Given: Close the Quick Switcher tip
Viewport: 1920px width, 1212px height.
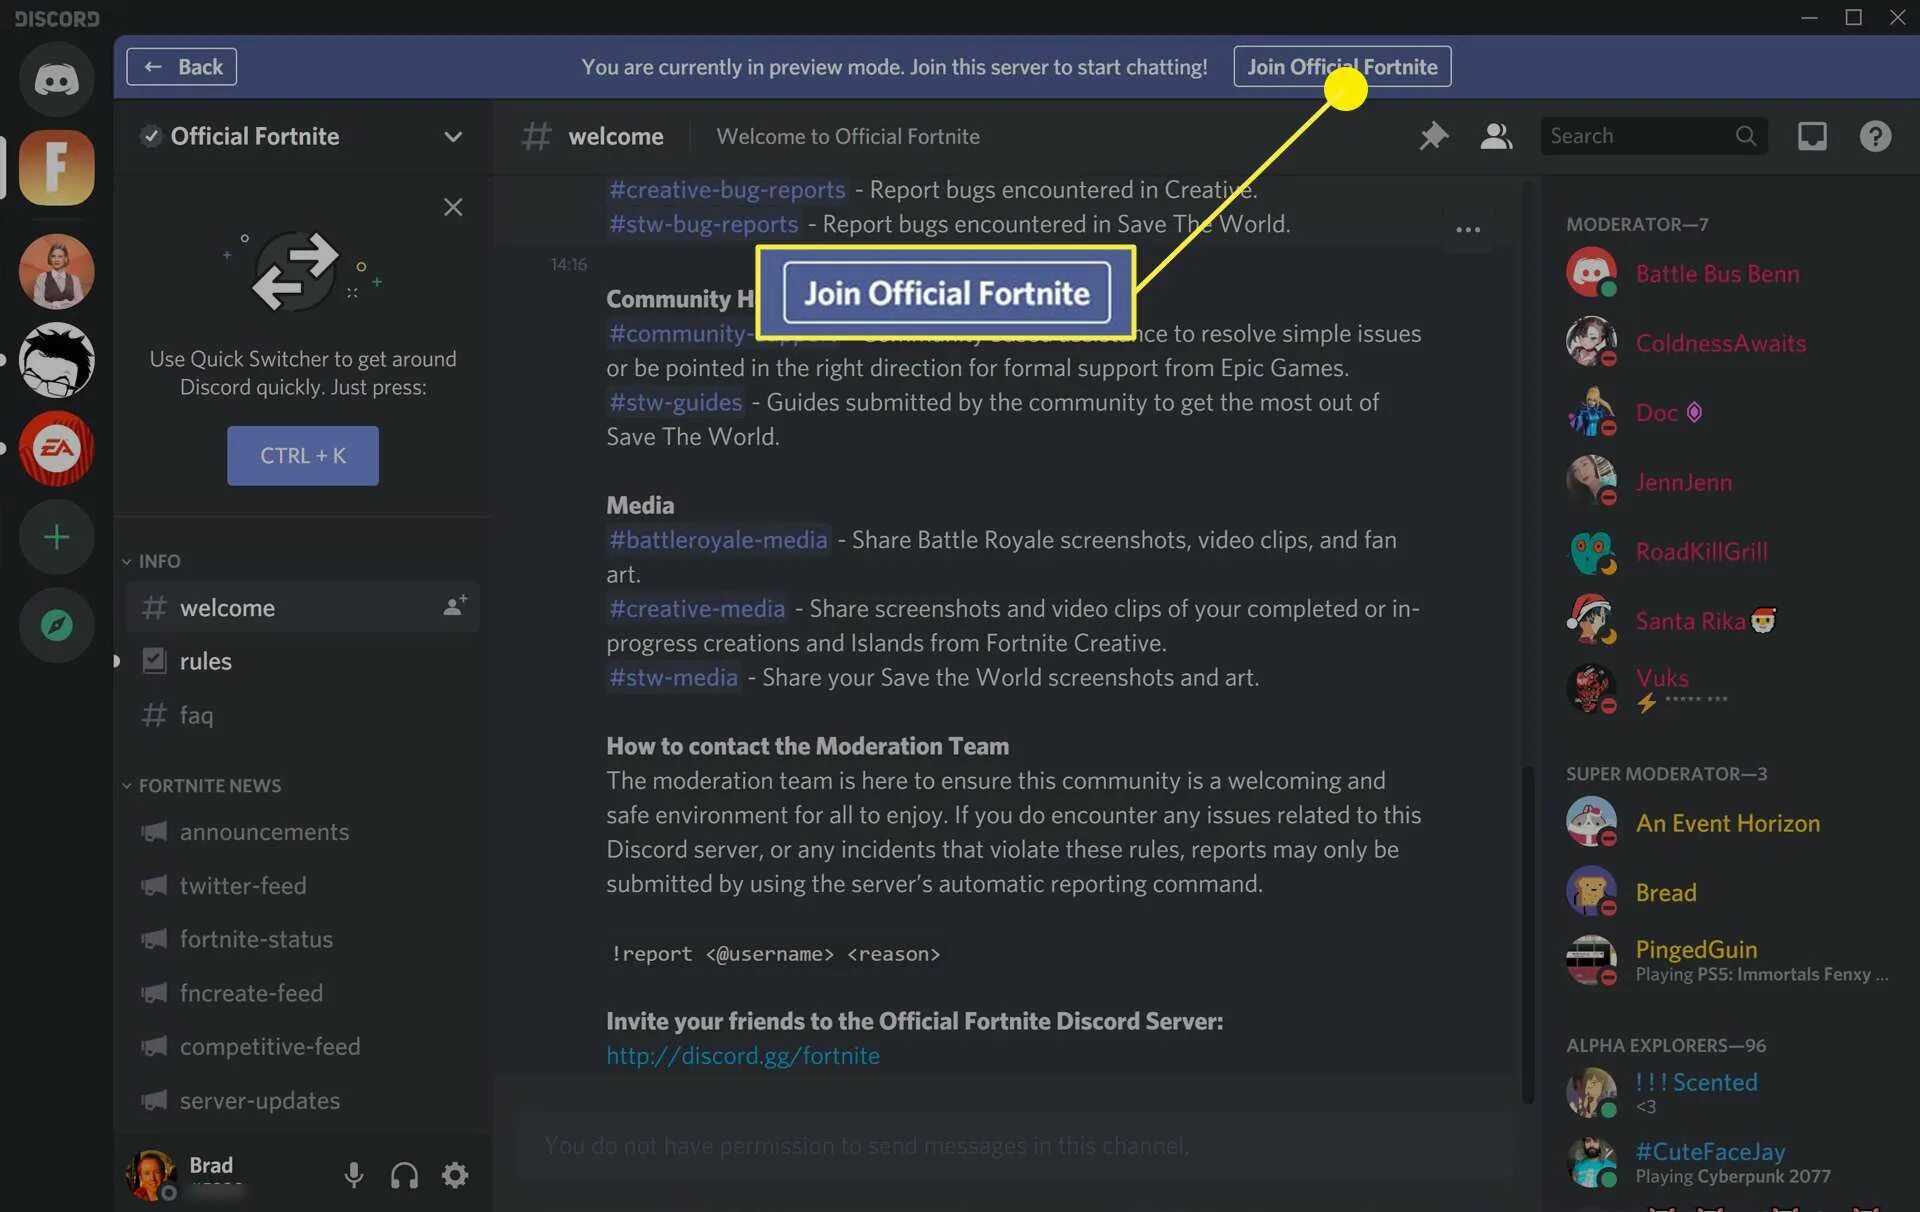Looking at the screenshot, I should pyautogui.click(x=453, y=207).
